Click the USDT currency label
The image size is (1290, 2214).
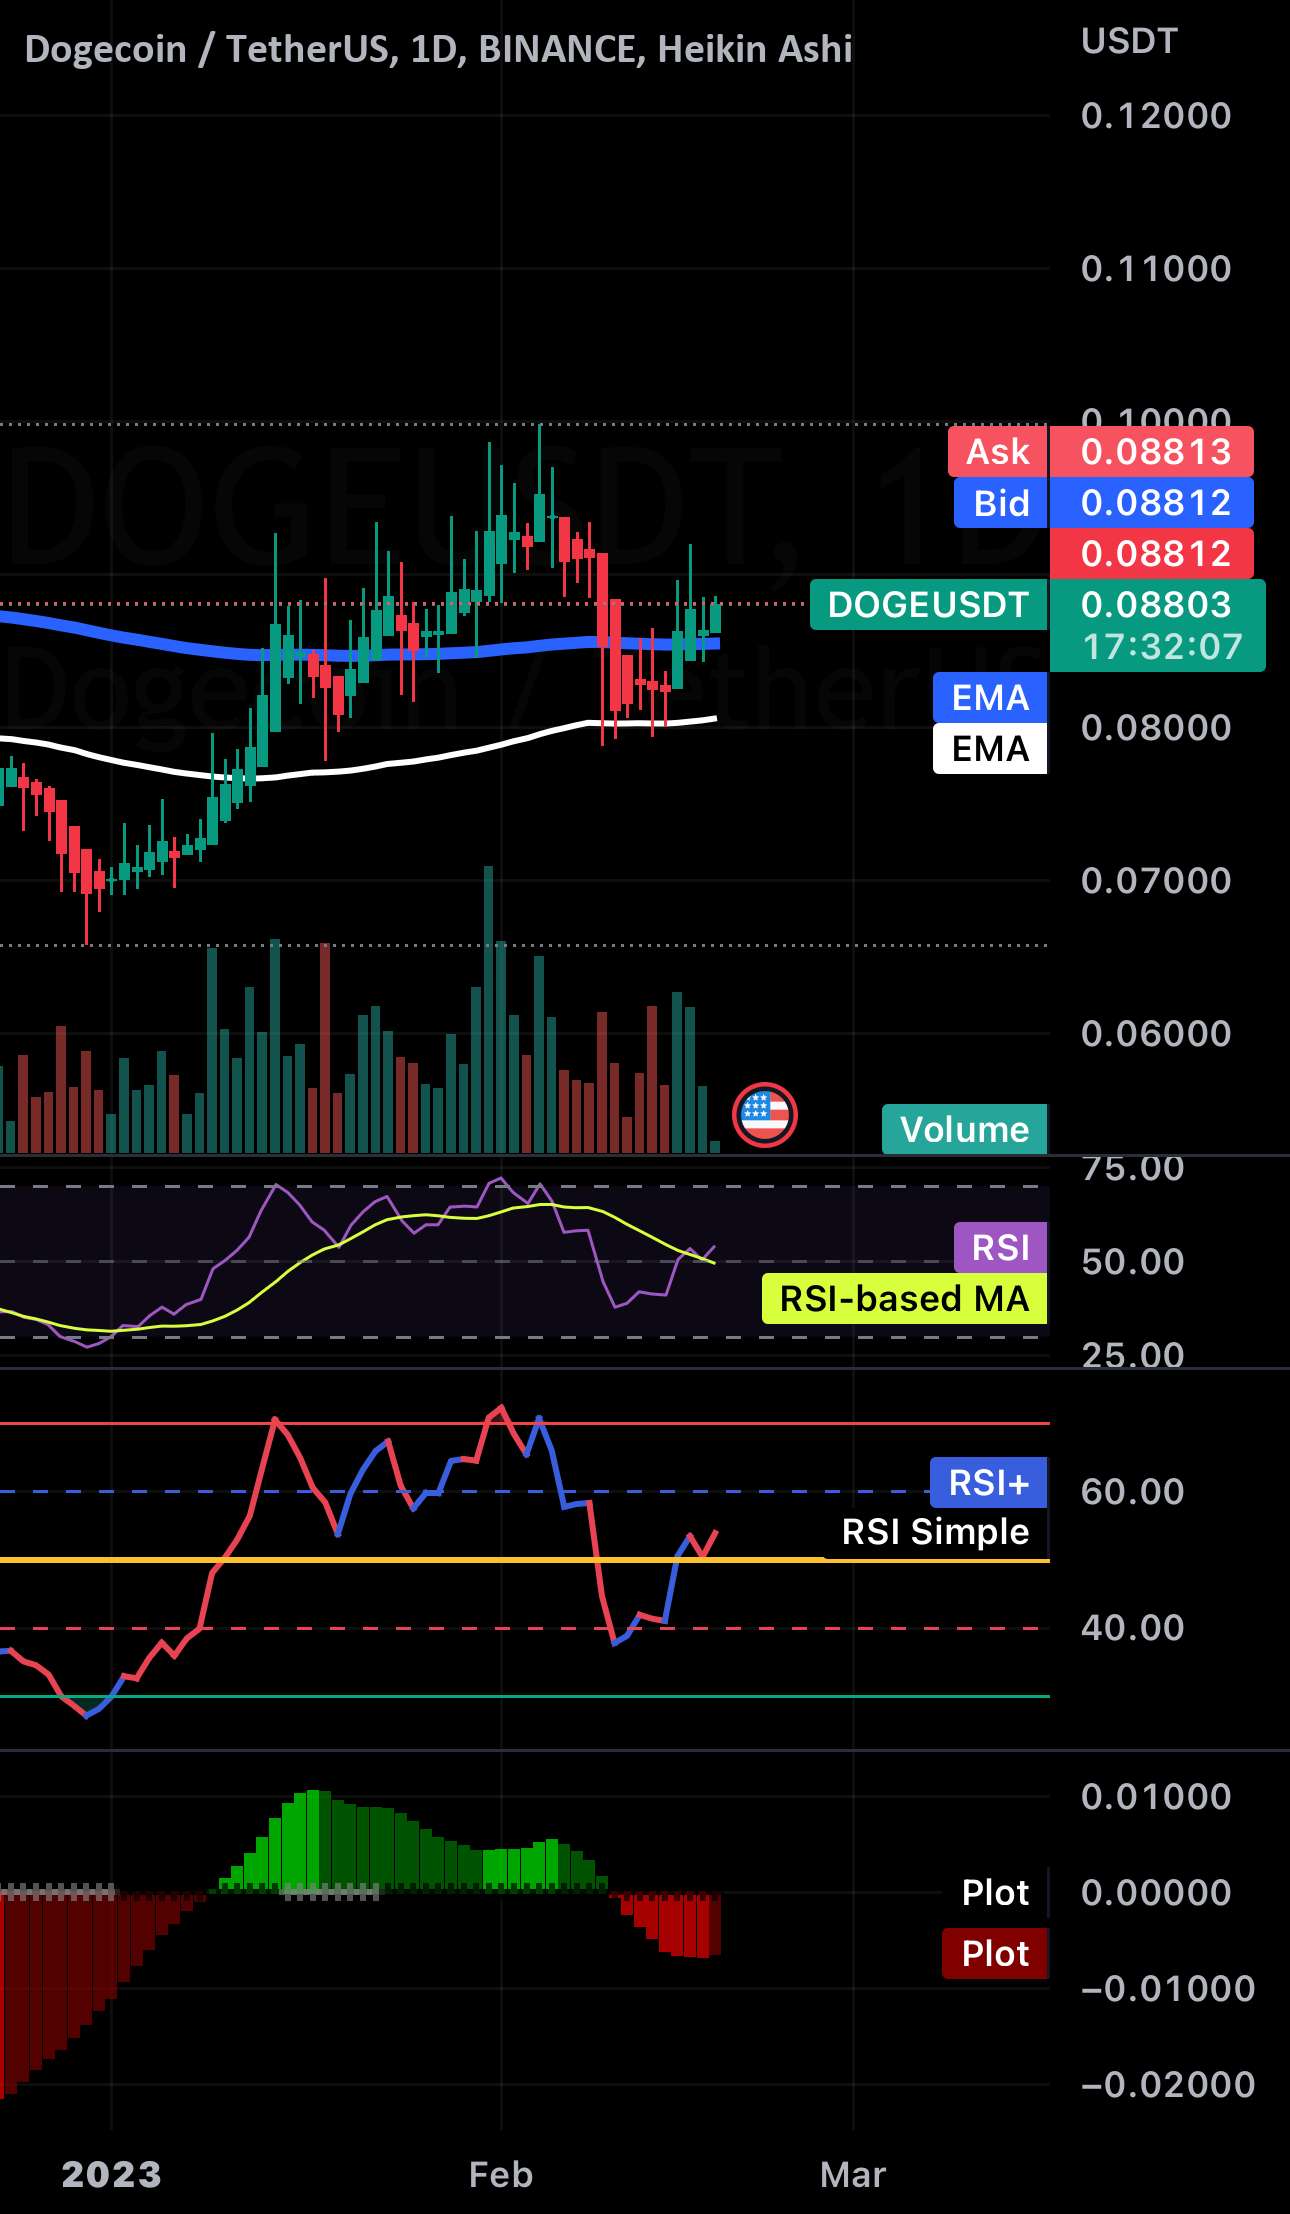[1129, 41]
